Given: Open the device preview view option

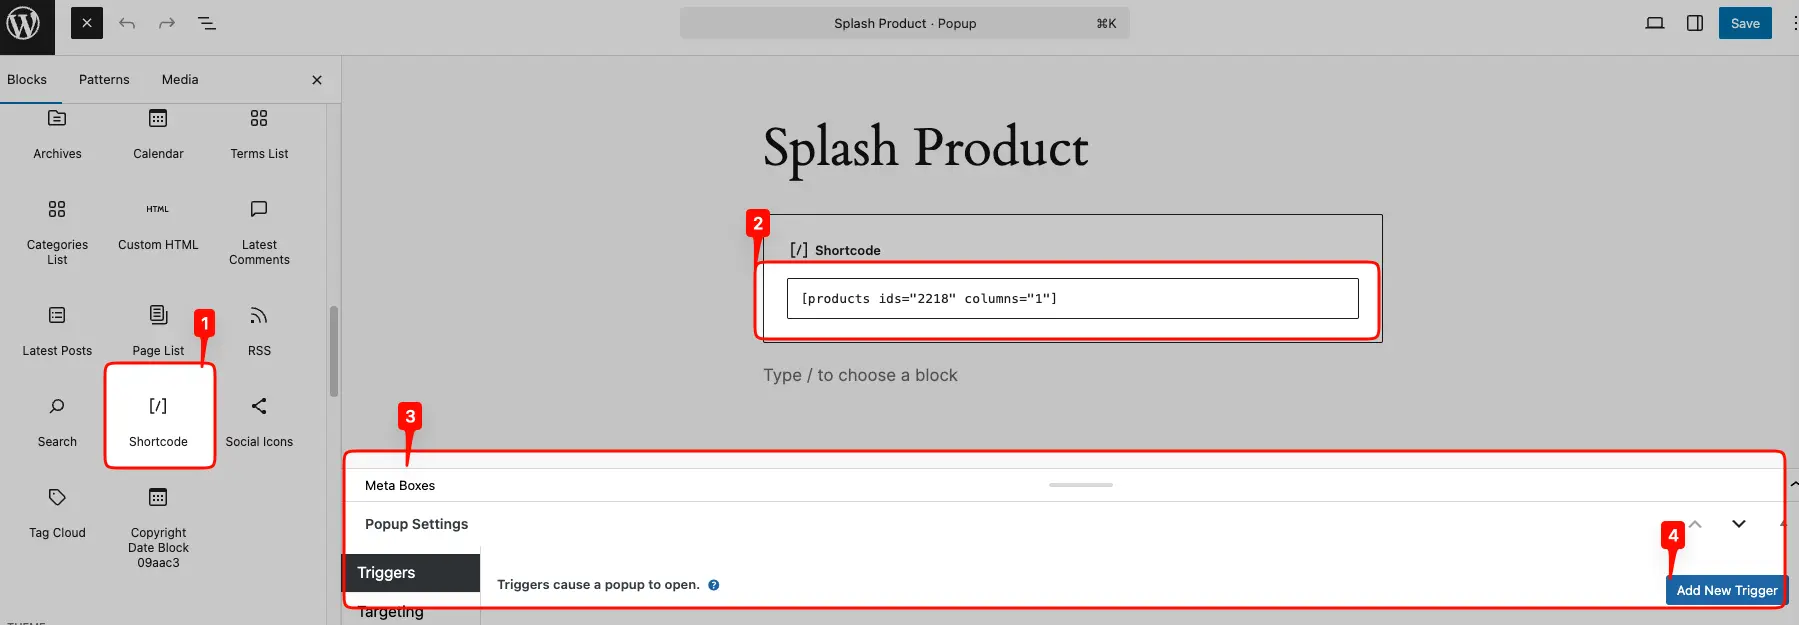Looking at the screenshot, I should coord(1655,23).
